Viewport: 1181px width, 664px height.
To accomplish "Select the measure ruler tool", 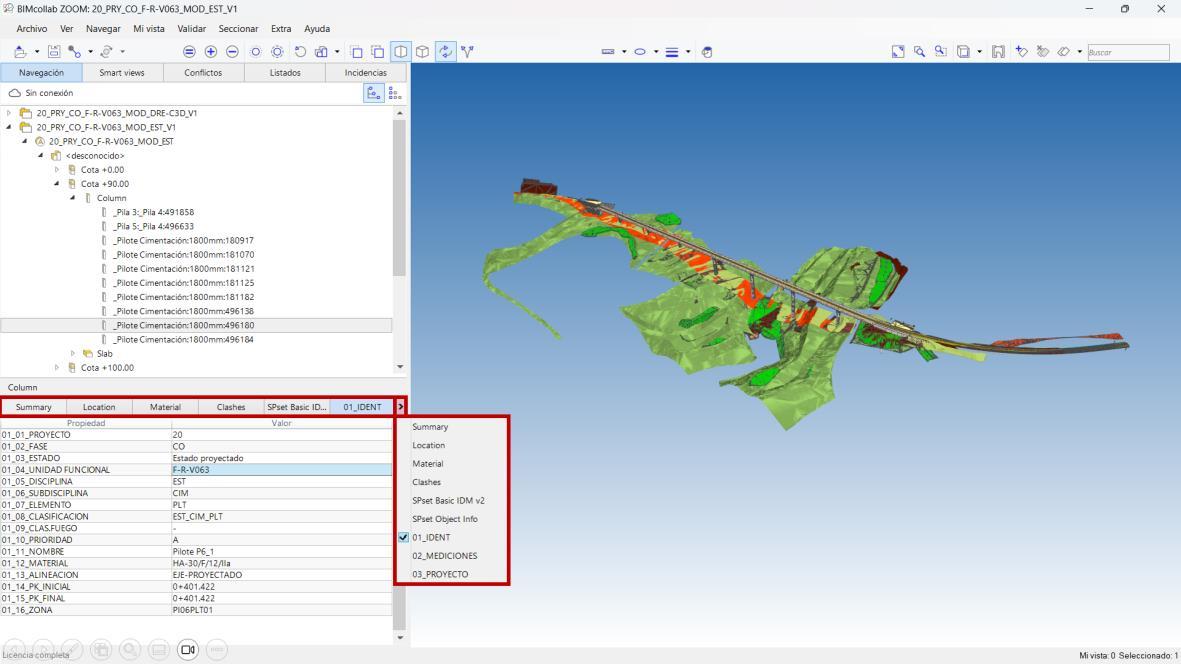I will tap(608, 52).
